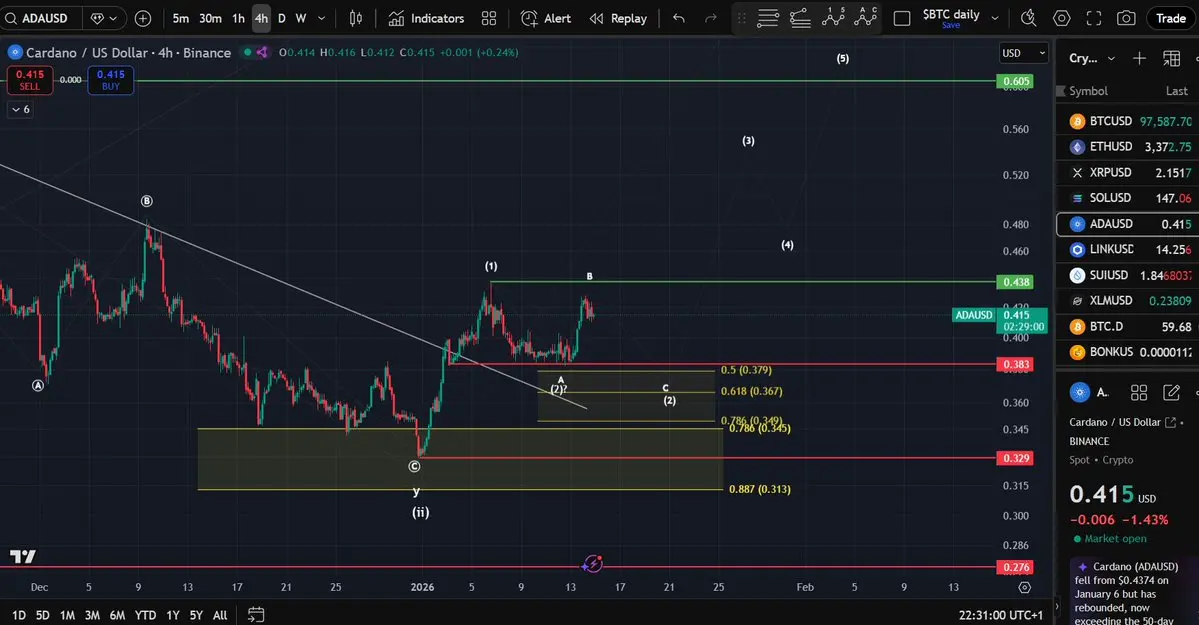Image resolution: width=1199 pixels, height=625 pixels.
Task: Open the indicator templates grid icon
Action: pos(489,18)
